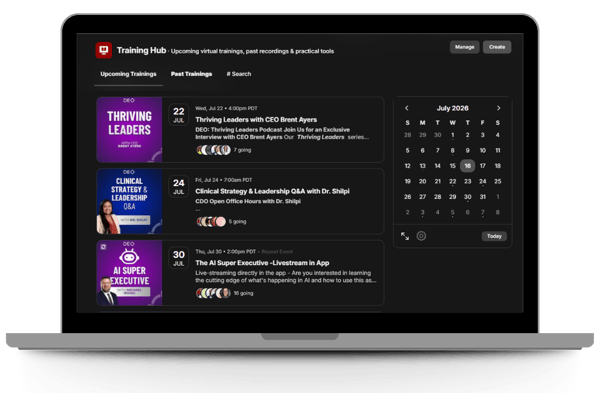Click the Training Hub title text

(141, 50)
